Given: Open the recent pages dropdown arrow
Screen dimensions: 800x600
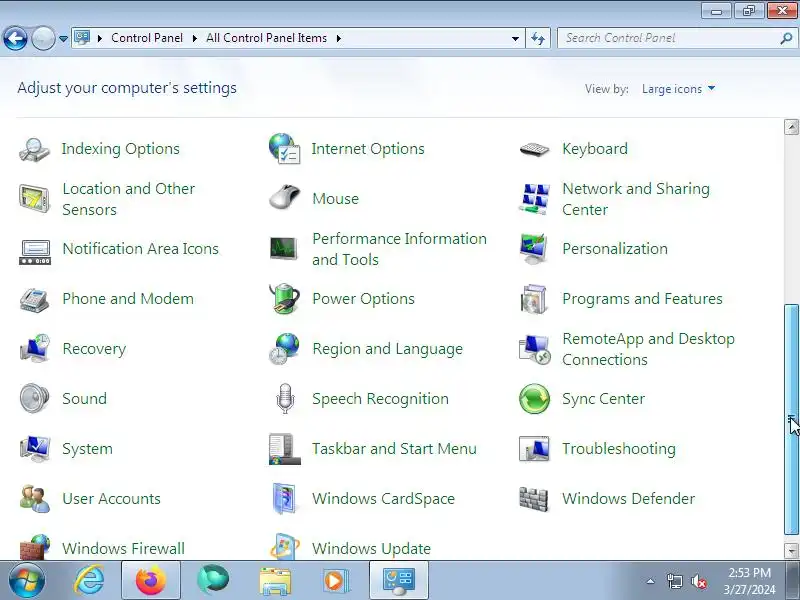Looking at the screenshot, I should click(63, 38).
